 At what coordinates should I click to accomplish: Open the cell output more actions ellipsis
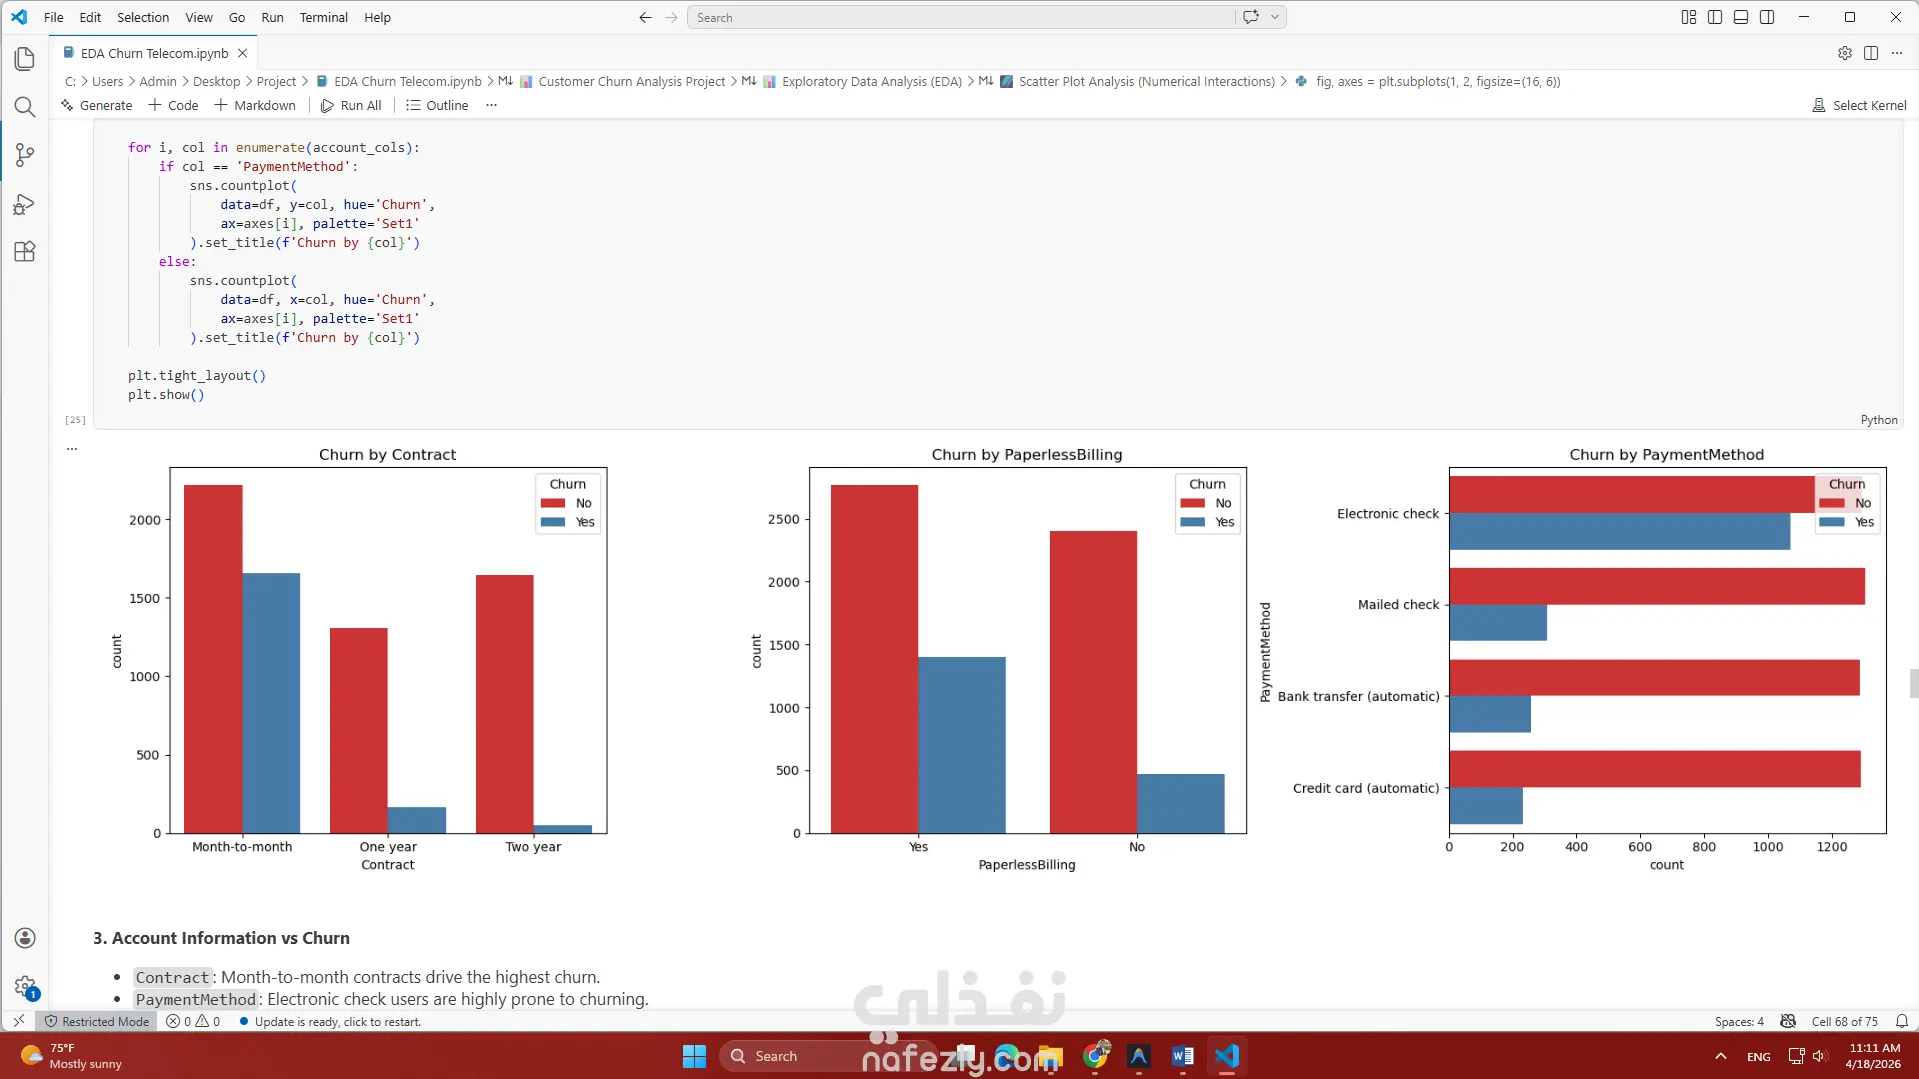coord(72,449)
